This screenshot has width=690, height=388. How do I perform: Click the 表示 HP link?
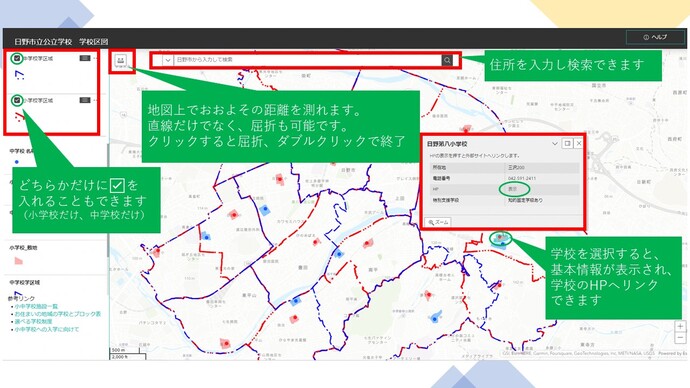513,189
